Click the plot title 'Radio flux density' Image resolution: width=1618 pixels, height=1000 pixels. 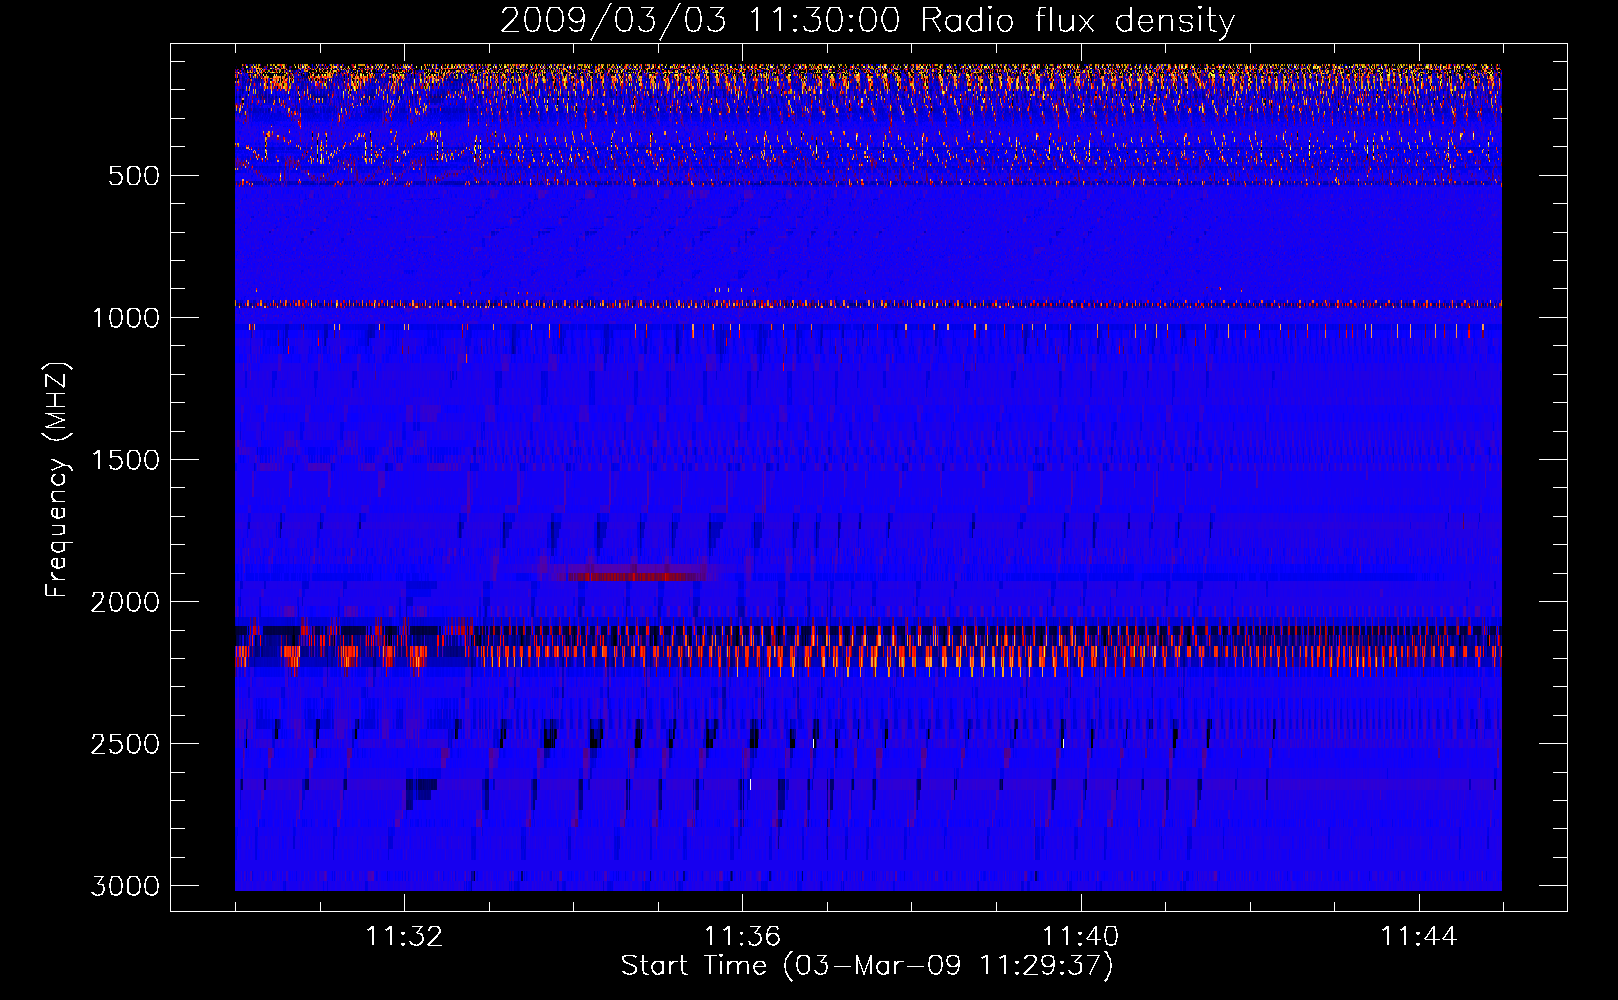1078,21
